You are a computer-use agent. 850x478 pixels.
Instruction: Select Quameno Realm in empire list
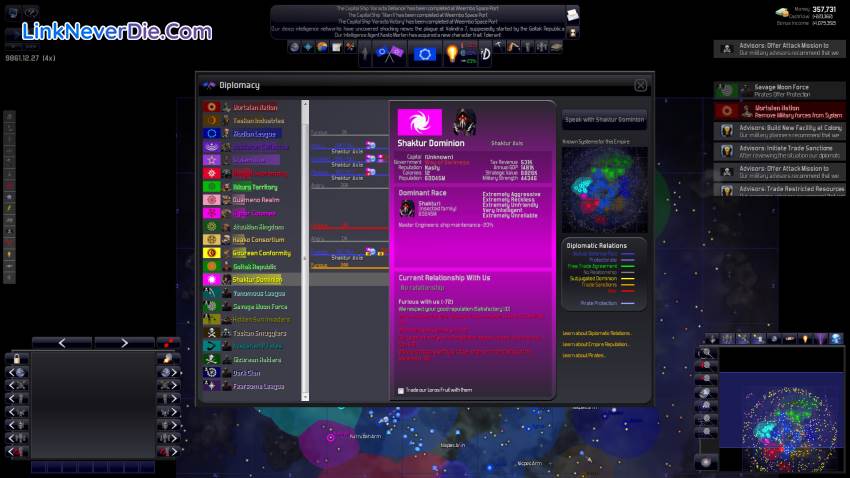tap(252, 200)
